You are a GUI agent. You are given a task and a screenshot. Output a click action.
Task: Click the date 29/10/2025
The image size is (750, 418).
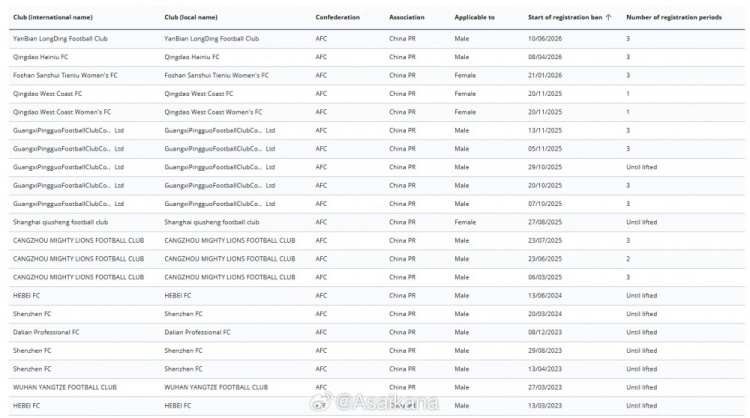coord(545,167)
